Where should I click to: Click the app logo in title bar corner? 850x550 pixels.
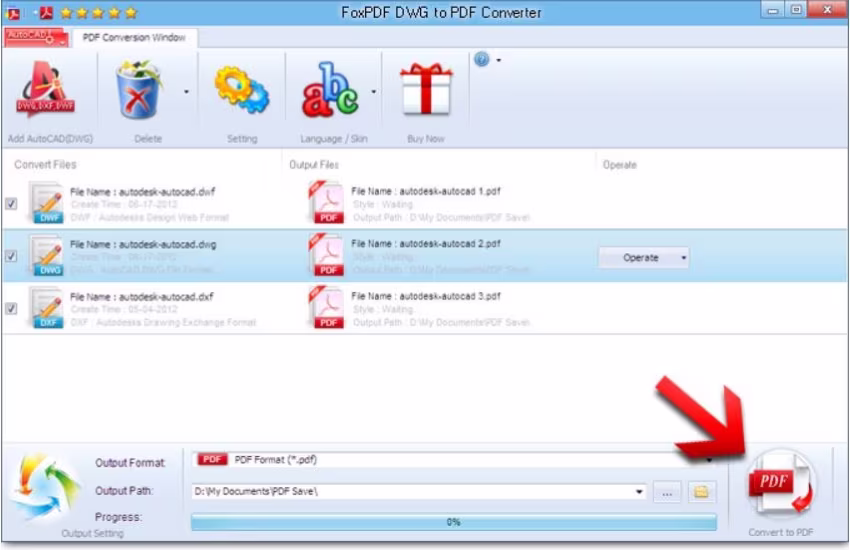pos(12,13)
